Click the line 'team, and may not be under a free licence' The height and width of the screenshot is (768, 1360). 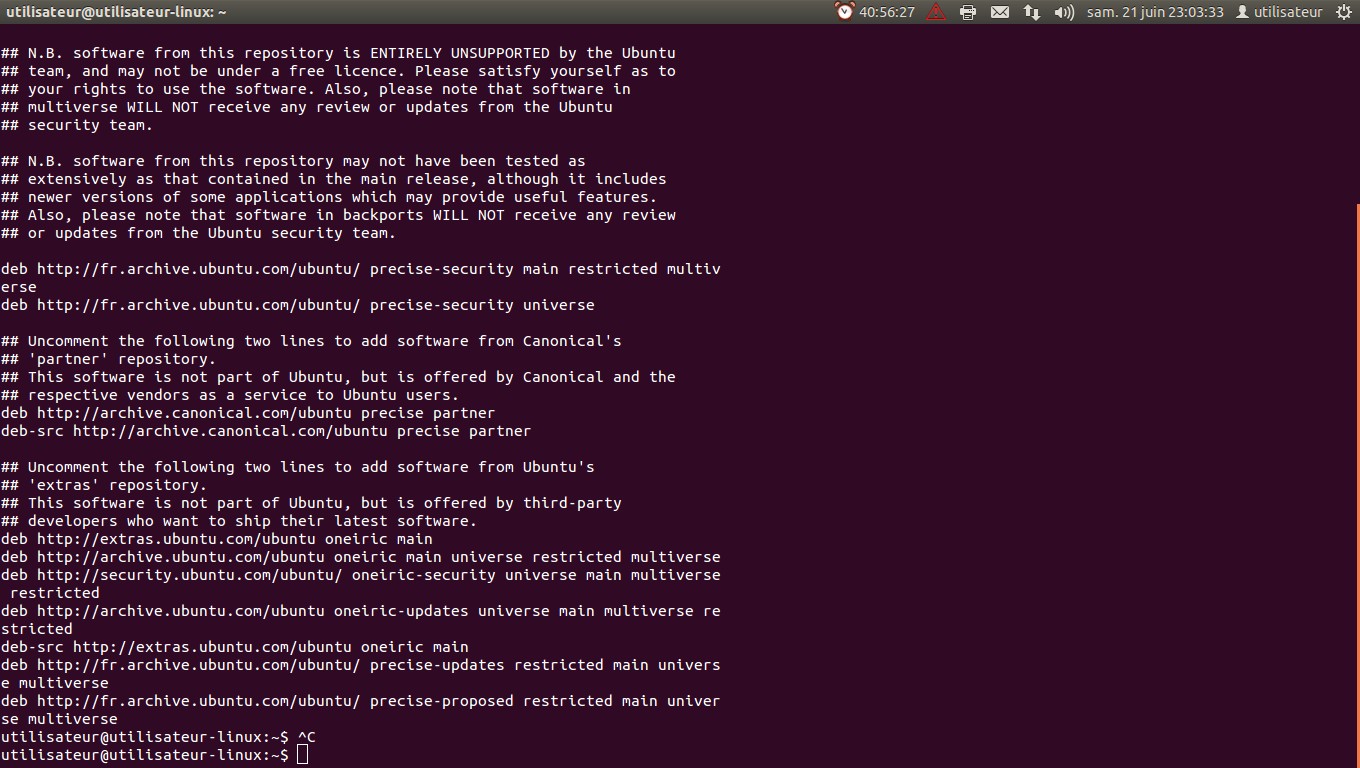click(338, 71)
